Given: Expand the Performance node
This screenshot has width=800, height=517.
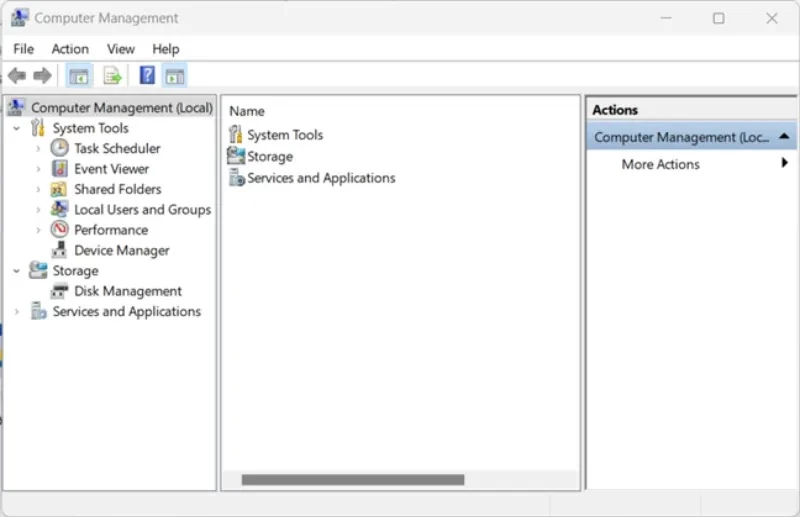Looking at the screenshot, I should pyautogui.click(x=38, y=230).
